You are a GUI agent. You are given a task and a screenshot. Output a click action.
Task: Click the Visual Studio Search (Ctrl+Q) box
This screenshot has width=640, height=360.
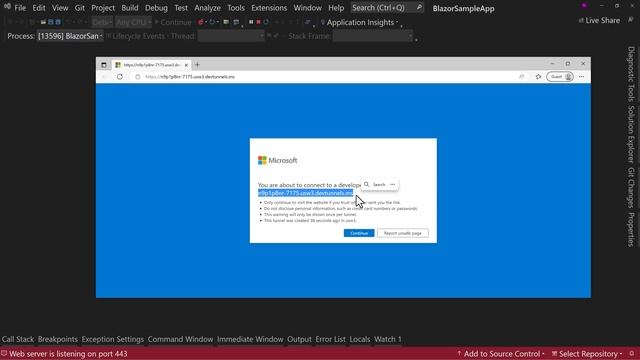click(387, 8)
